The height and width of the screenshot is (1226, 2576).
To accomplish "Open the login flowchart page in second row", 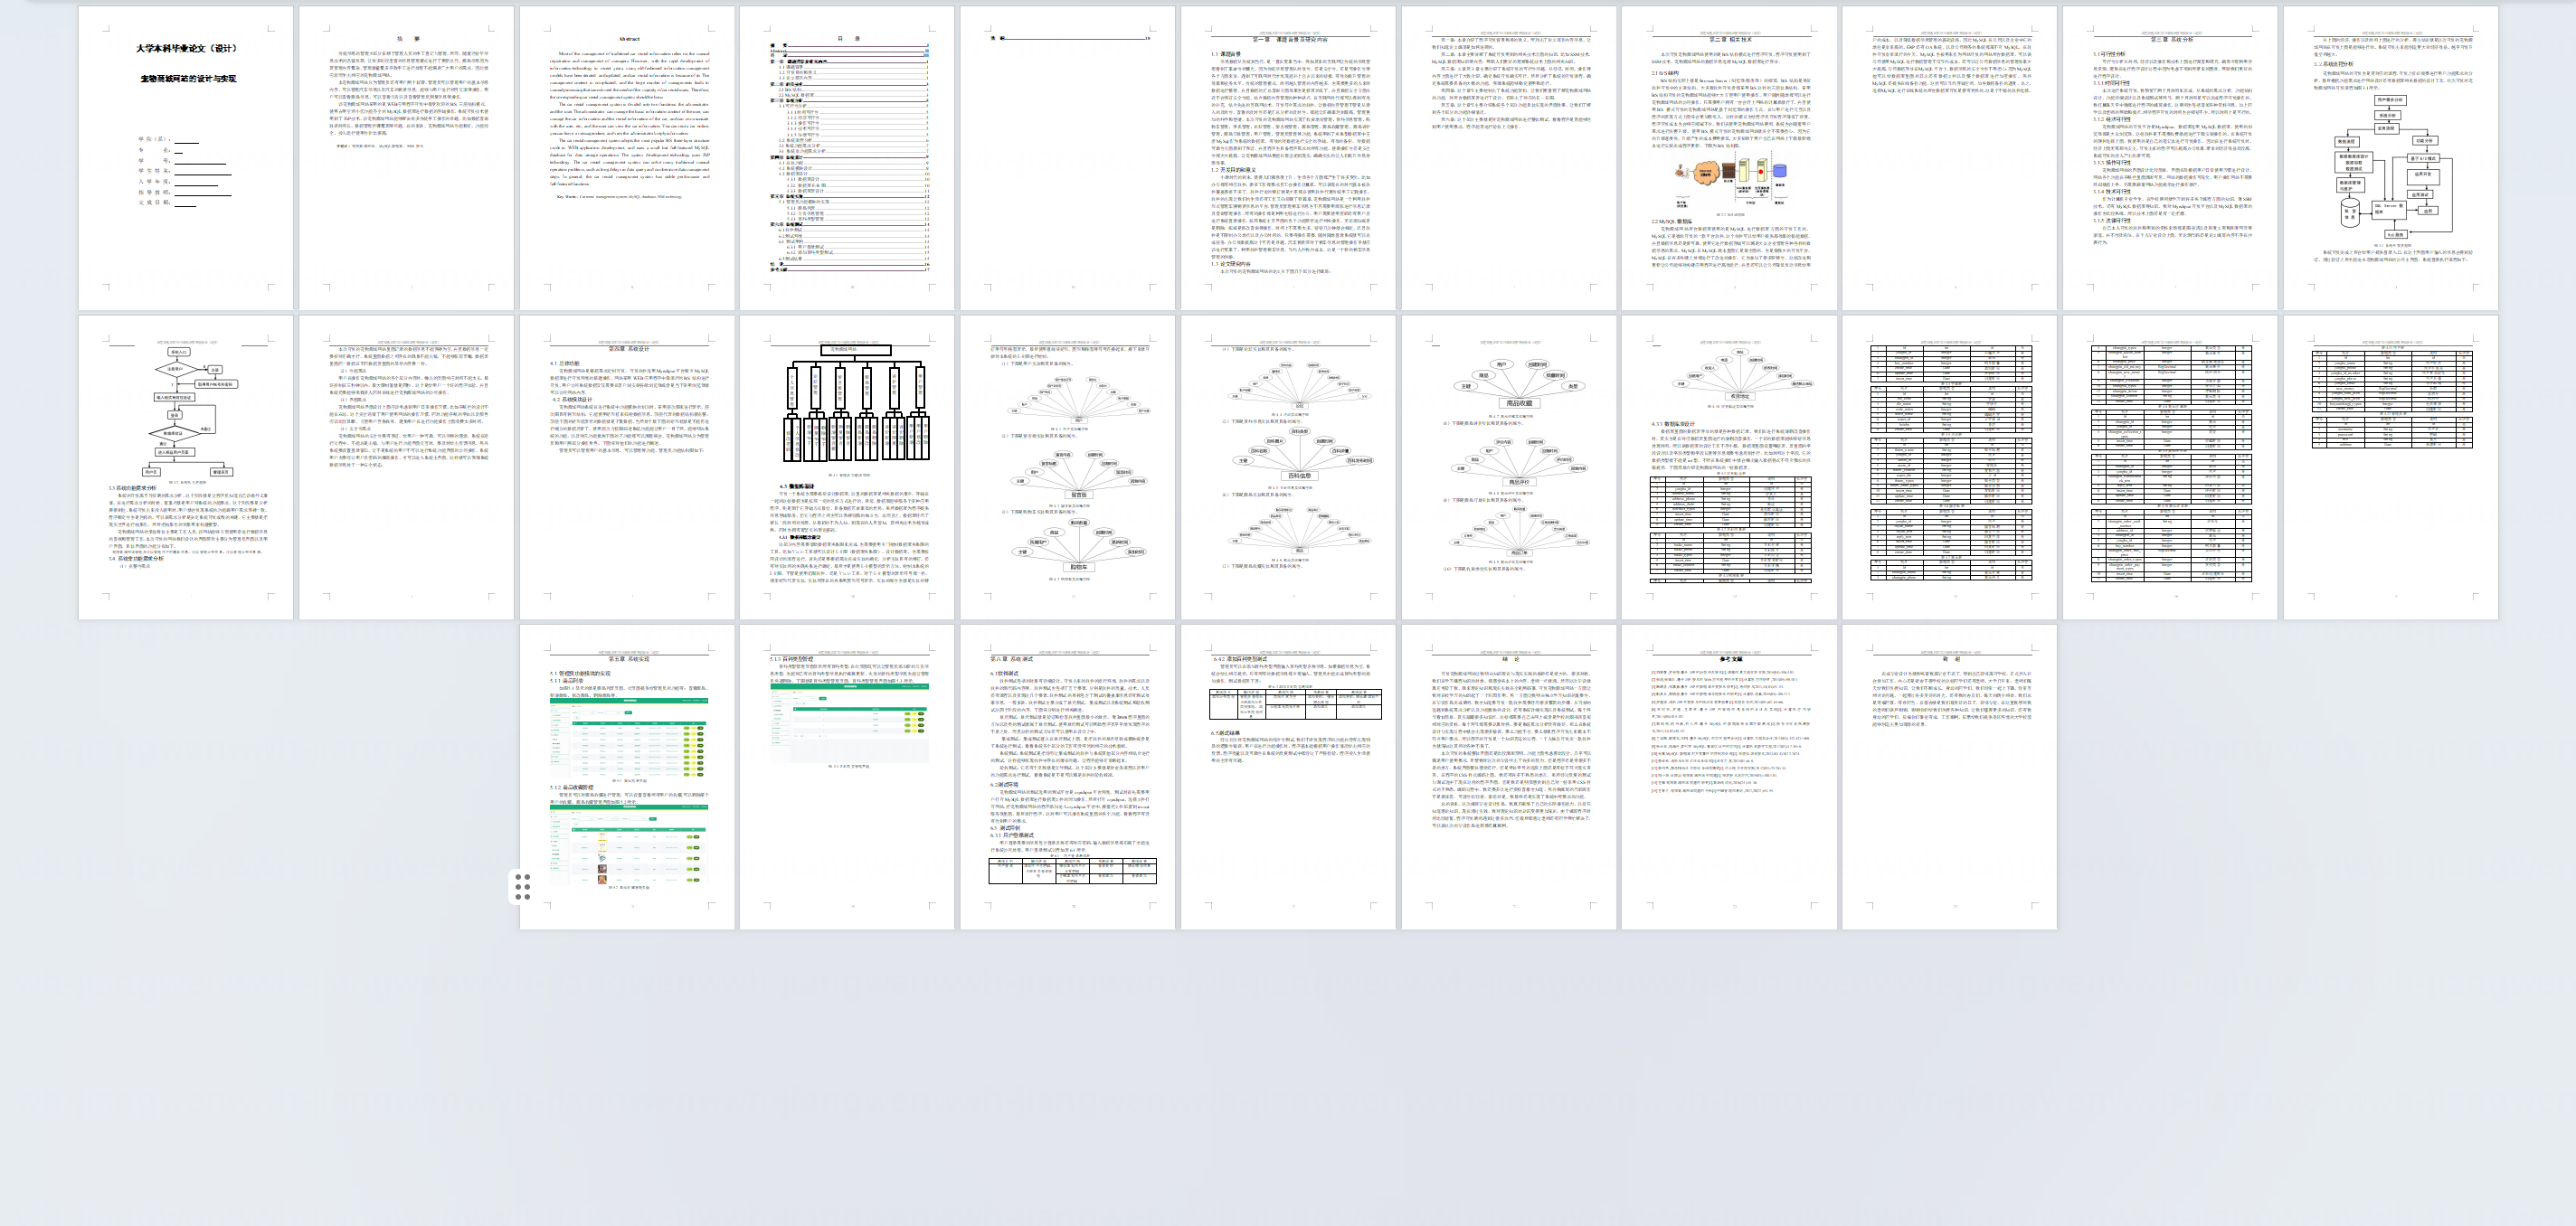I will click(x=186, y=467).
